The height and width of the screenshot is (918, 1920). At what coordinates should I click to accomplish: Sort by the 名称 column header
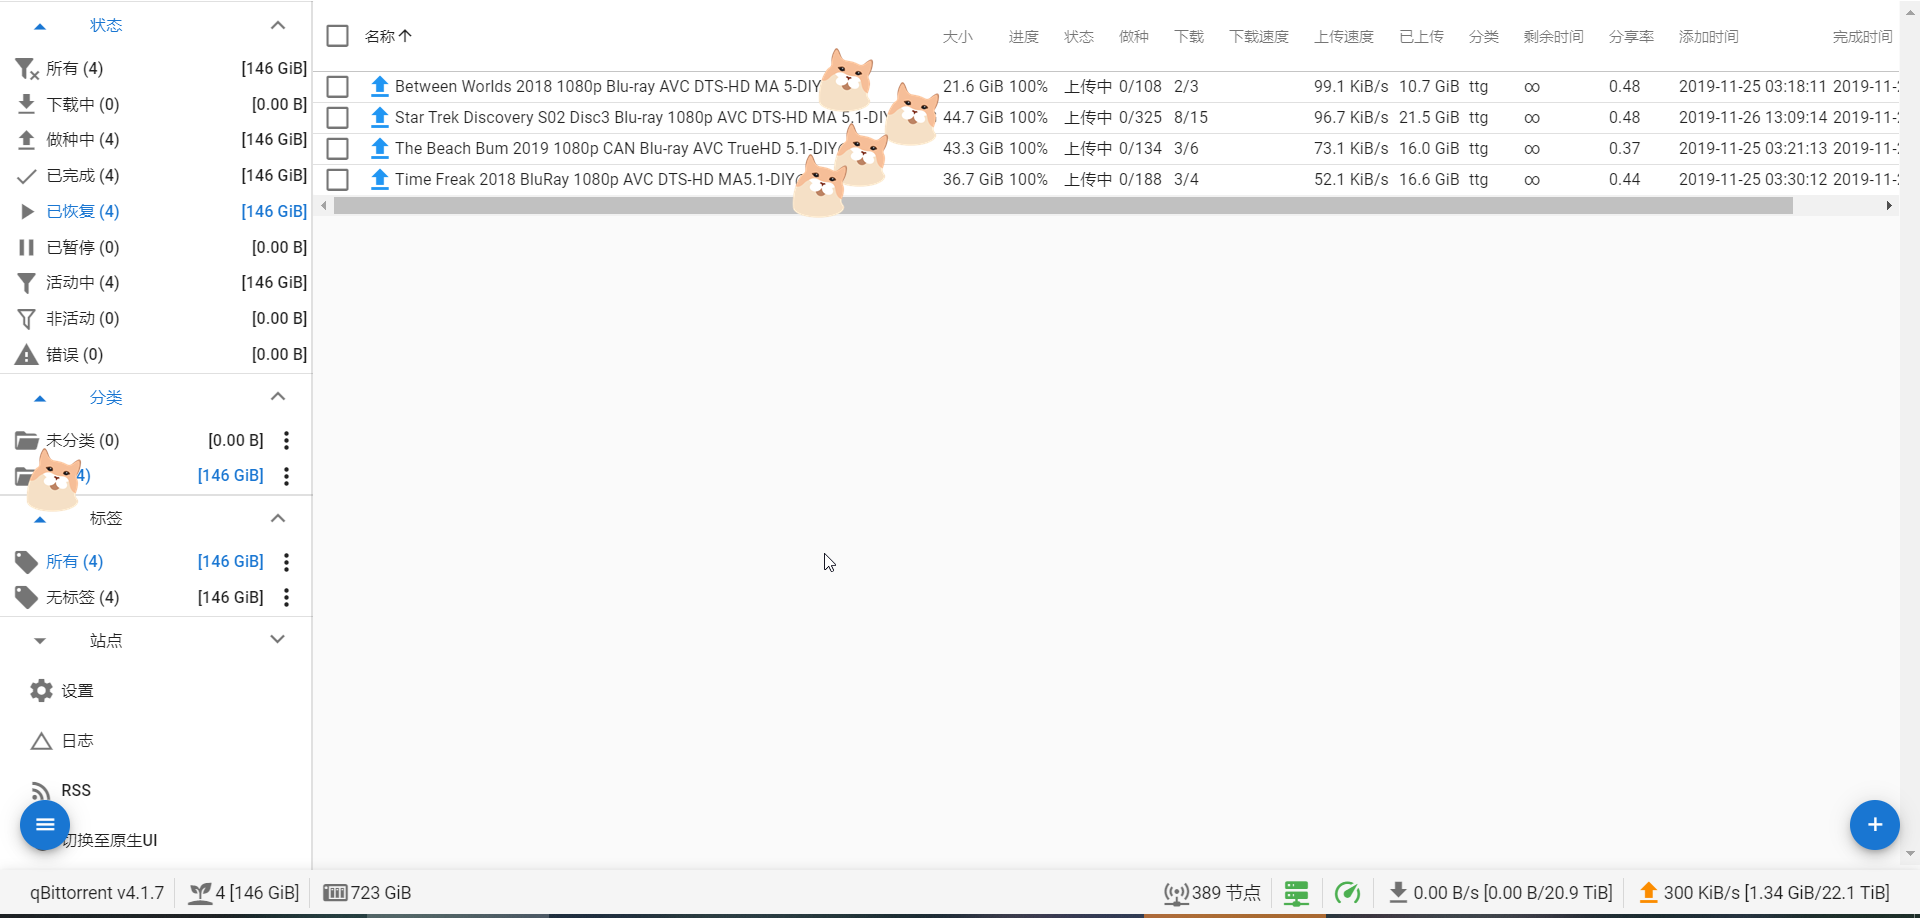click(388, 37)
